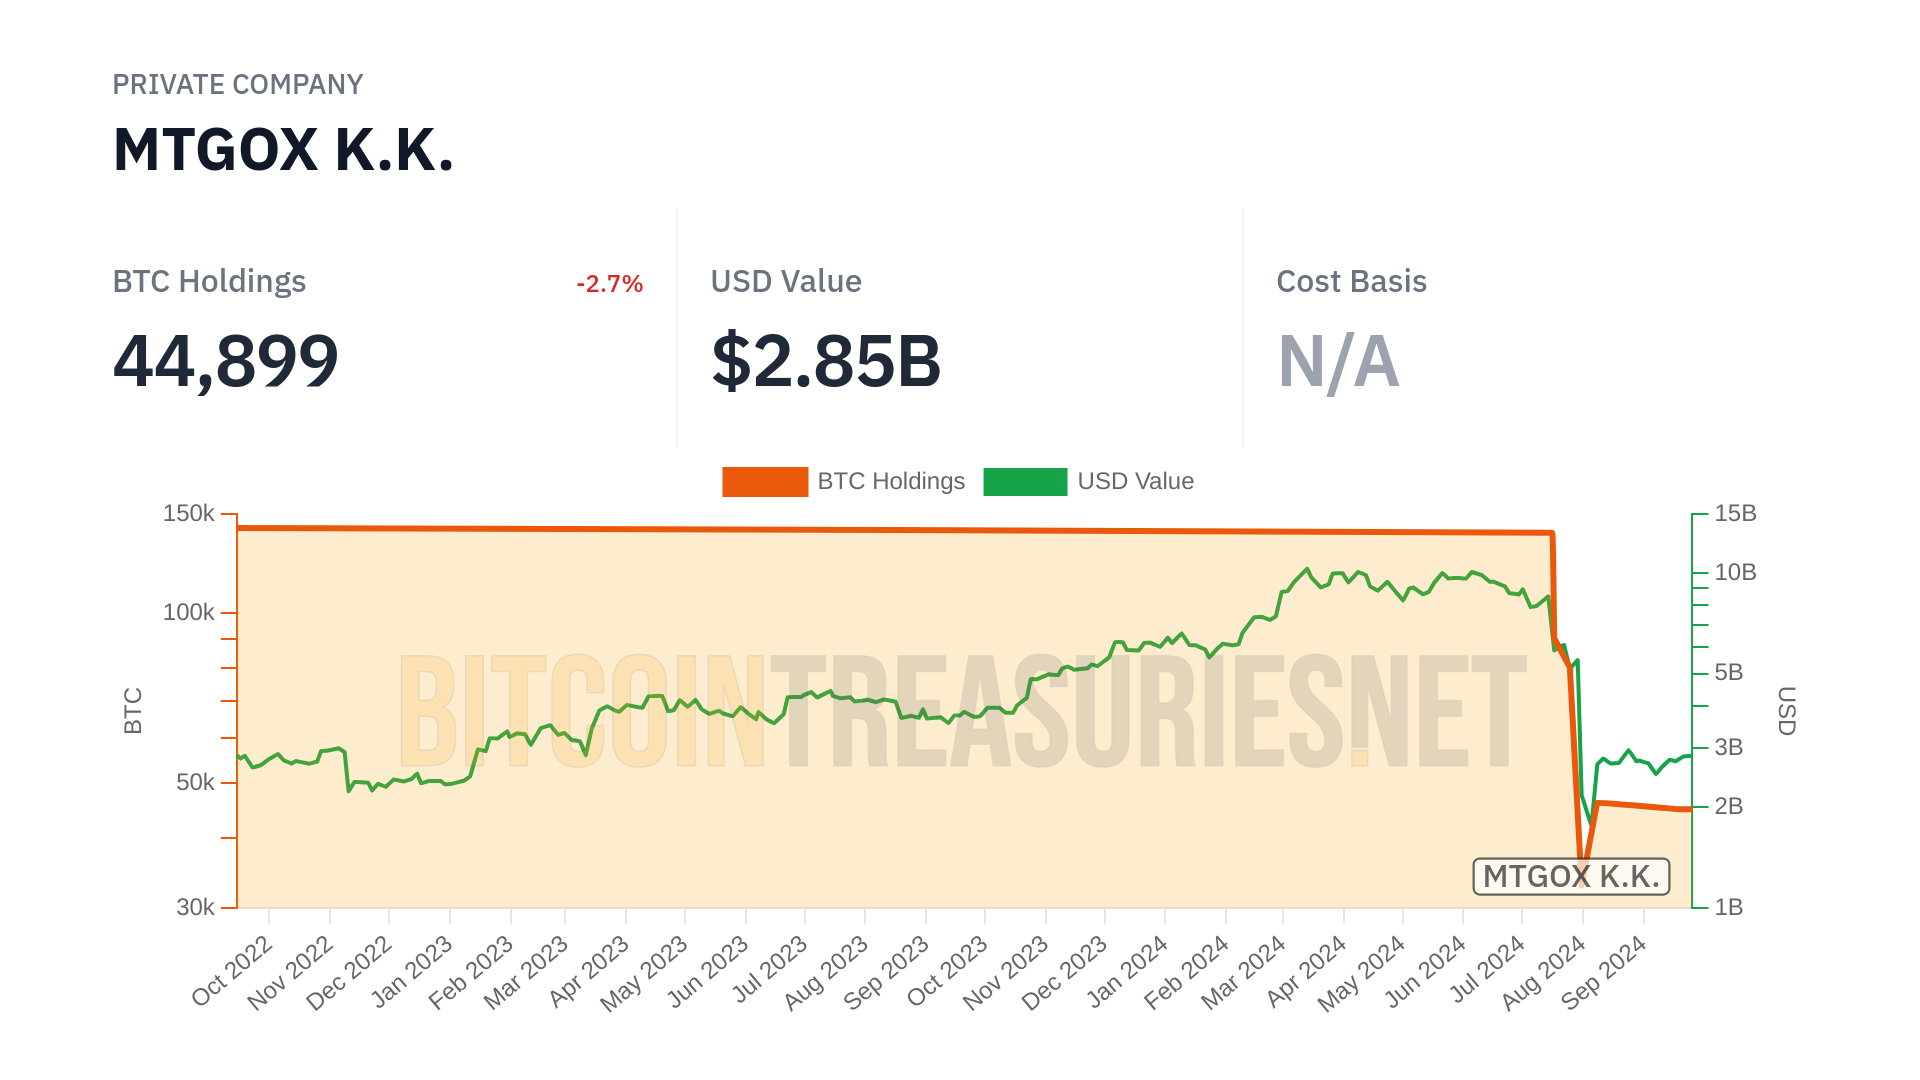The width and height of the screenshot is (1920, 1080).
Task: Click the green USD Value legend swatch
Action: pyautogui.click(x=1025, y=481)
